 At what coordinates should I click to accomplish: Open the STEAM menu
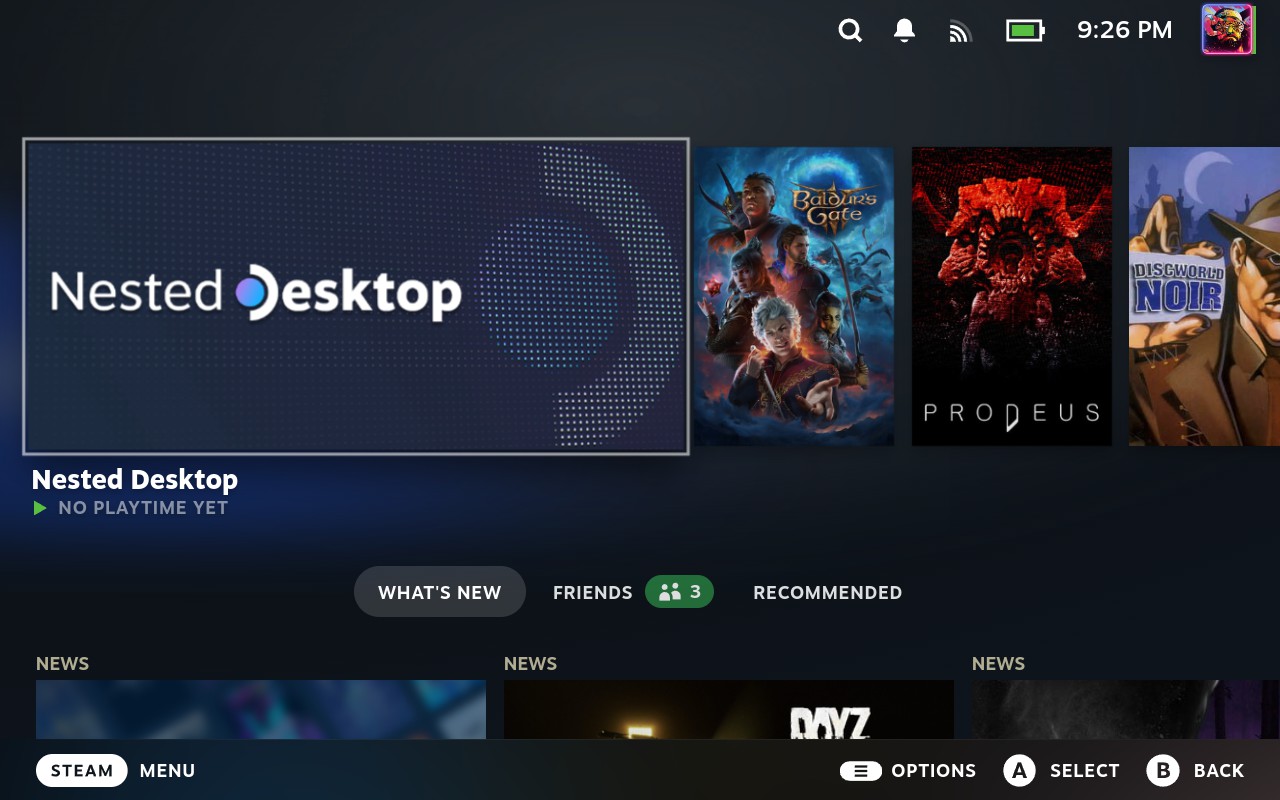click(x=81, y=770)
